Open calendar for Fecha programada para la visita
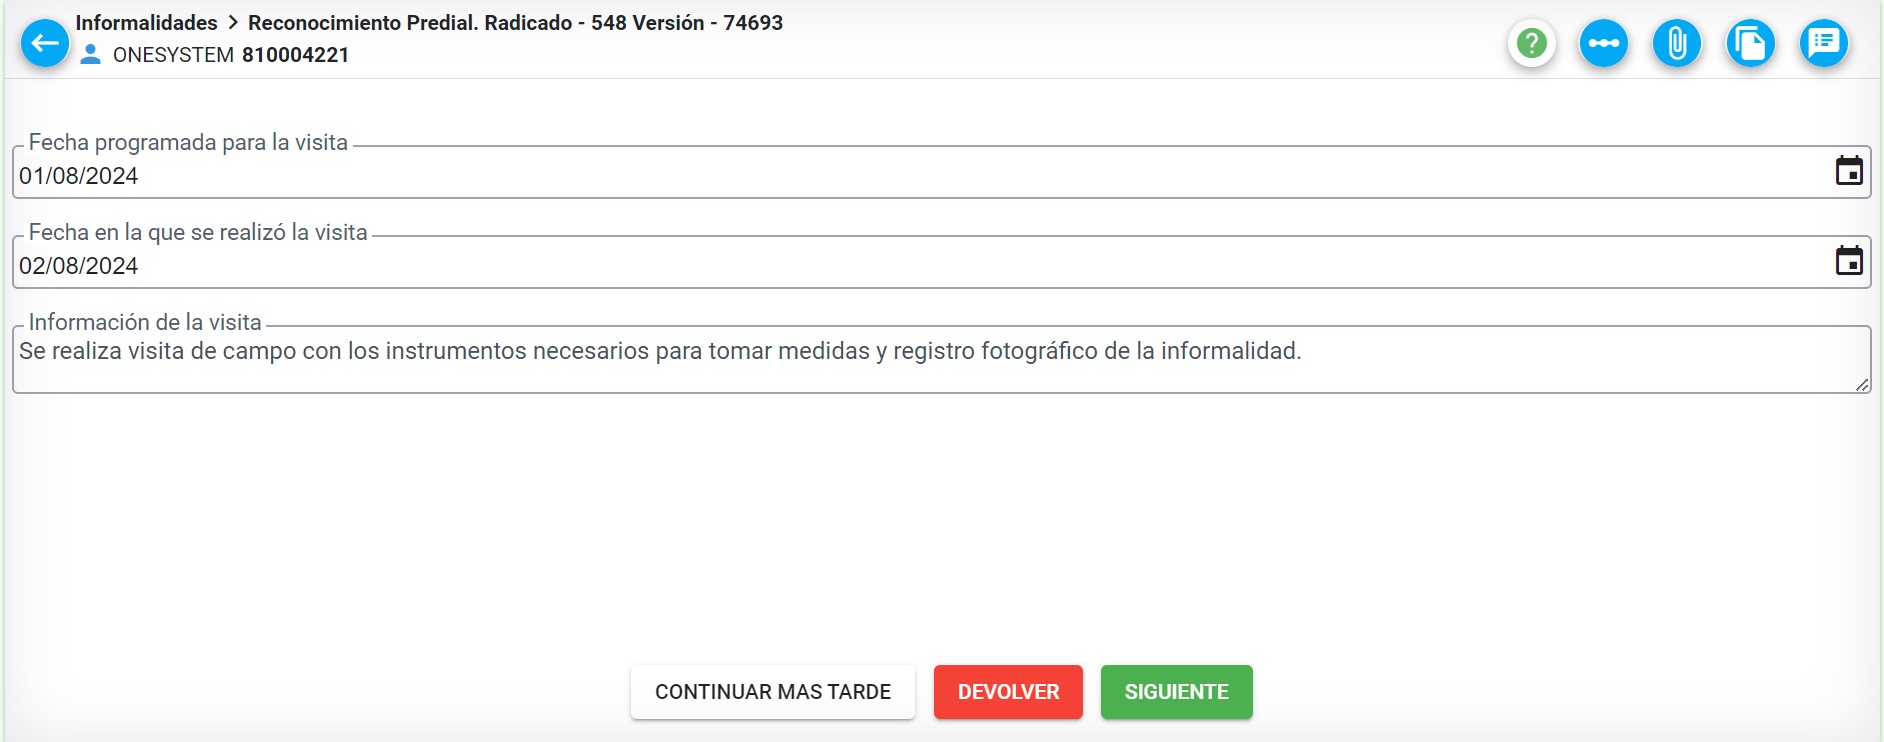 (x=1849, y=171)
